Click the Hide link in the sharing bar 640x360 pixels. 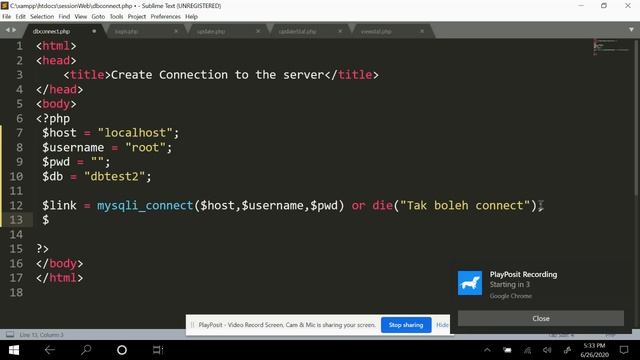click(442, 325)
